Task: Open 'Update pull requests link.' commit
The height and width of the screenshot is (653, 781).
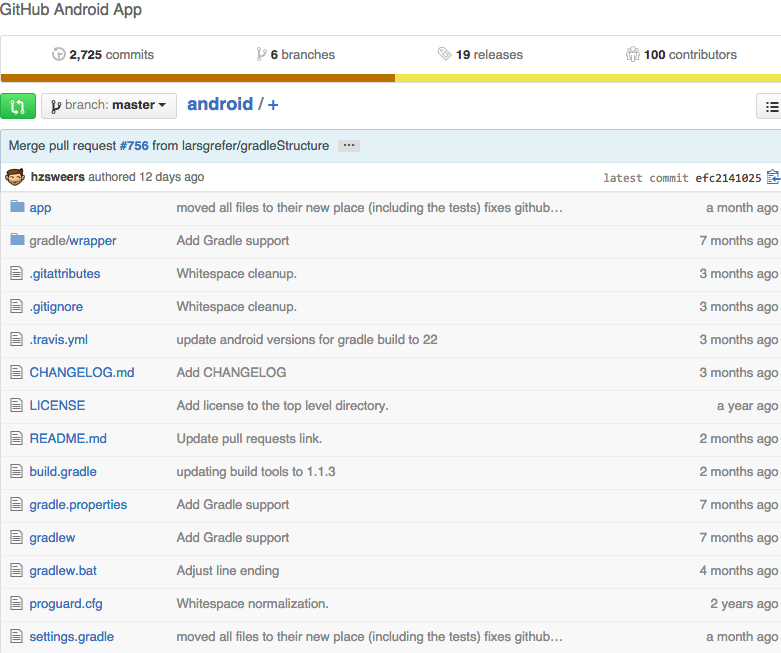Action: pyautogui.click(x=250, y=438)
